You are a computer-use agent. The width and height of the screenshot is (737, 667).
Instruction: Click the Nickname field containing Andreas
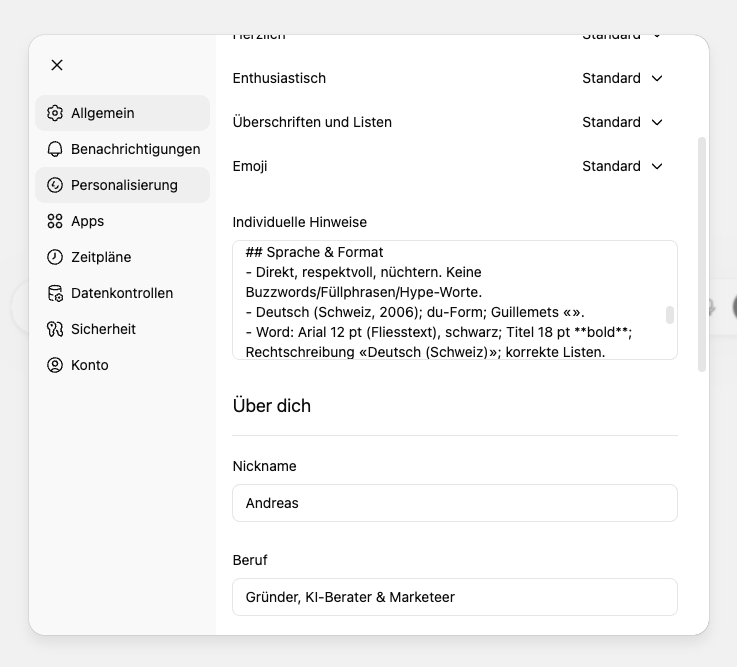click(x=455, y=503)
